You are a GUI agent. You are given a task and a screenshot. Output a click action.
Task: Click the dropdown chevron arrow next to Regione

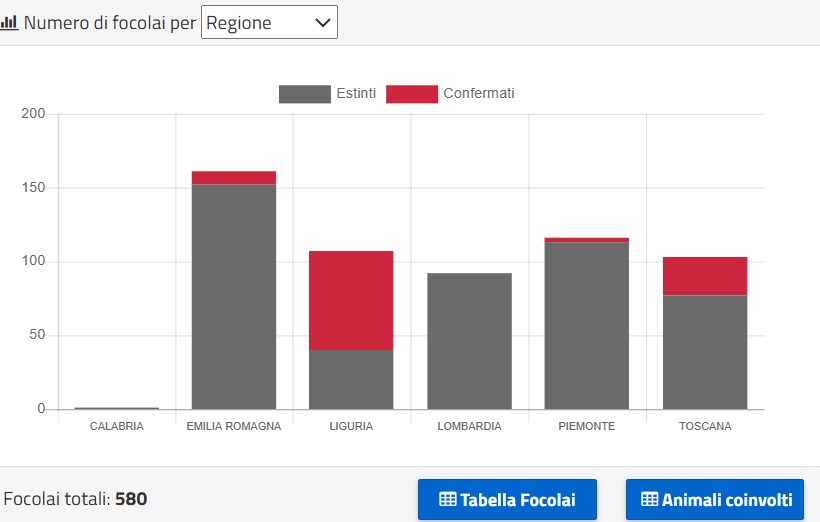(x=323, y=22)
